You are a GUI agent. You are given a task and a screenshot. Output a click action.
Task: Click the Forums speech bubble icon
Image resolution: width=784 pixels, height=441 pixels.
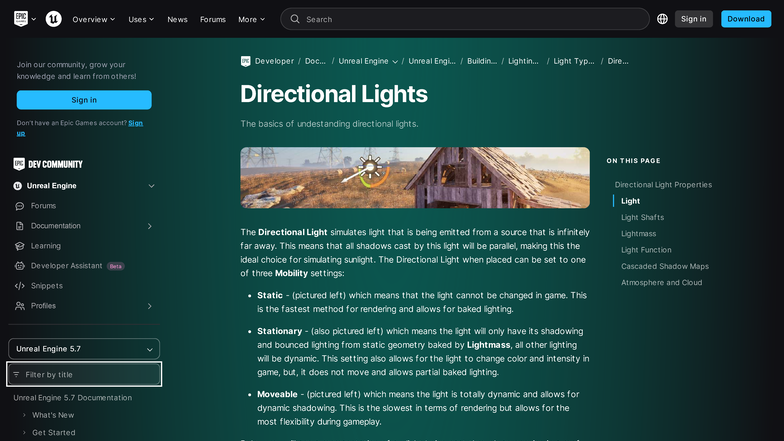tap(20, 206)
